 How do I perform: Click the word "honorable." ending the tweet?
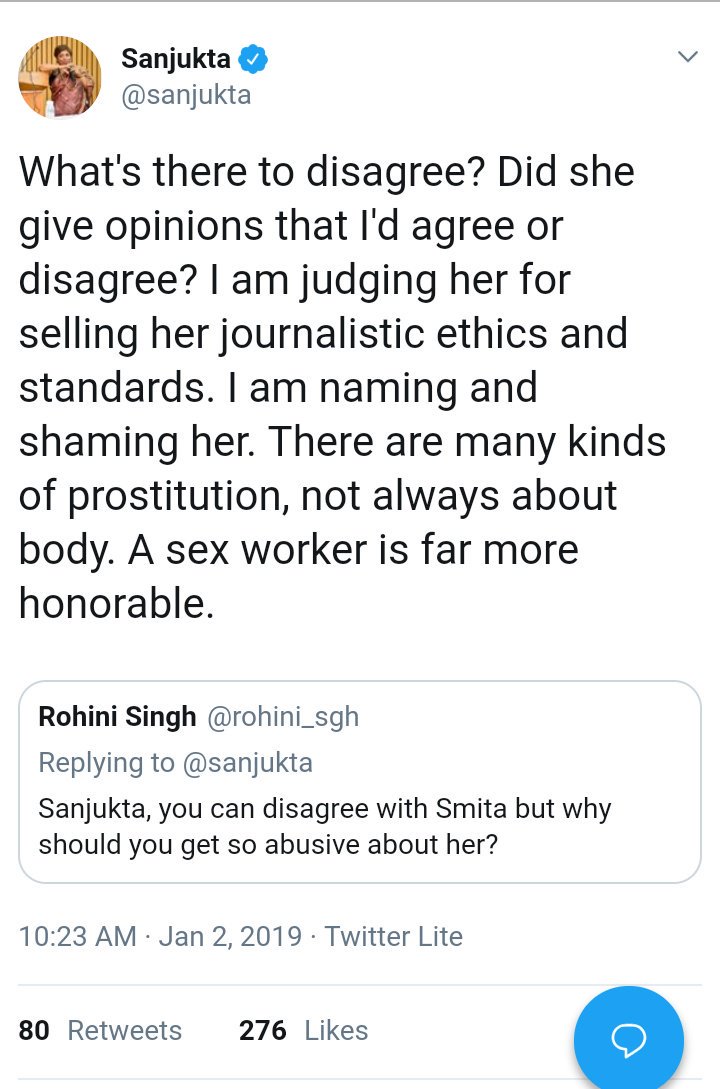click(x=116, y=605)
